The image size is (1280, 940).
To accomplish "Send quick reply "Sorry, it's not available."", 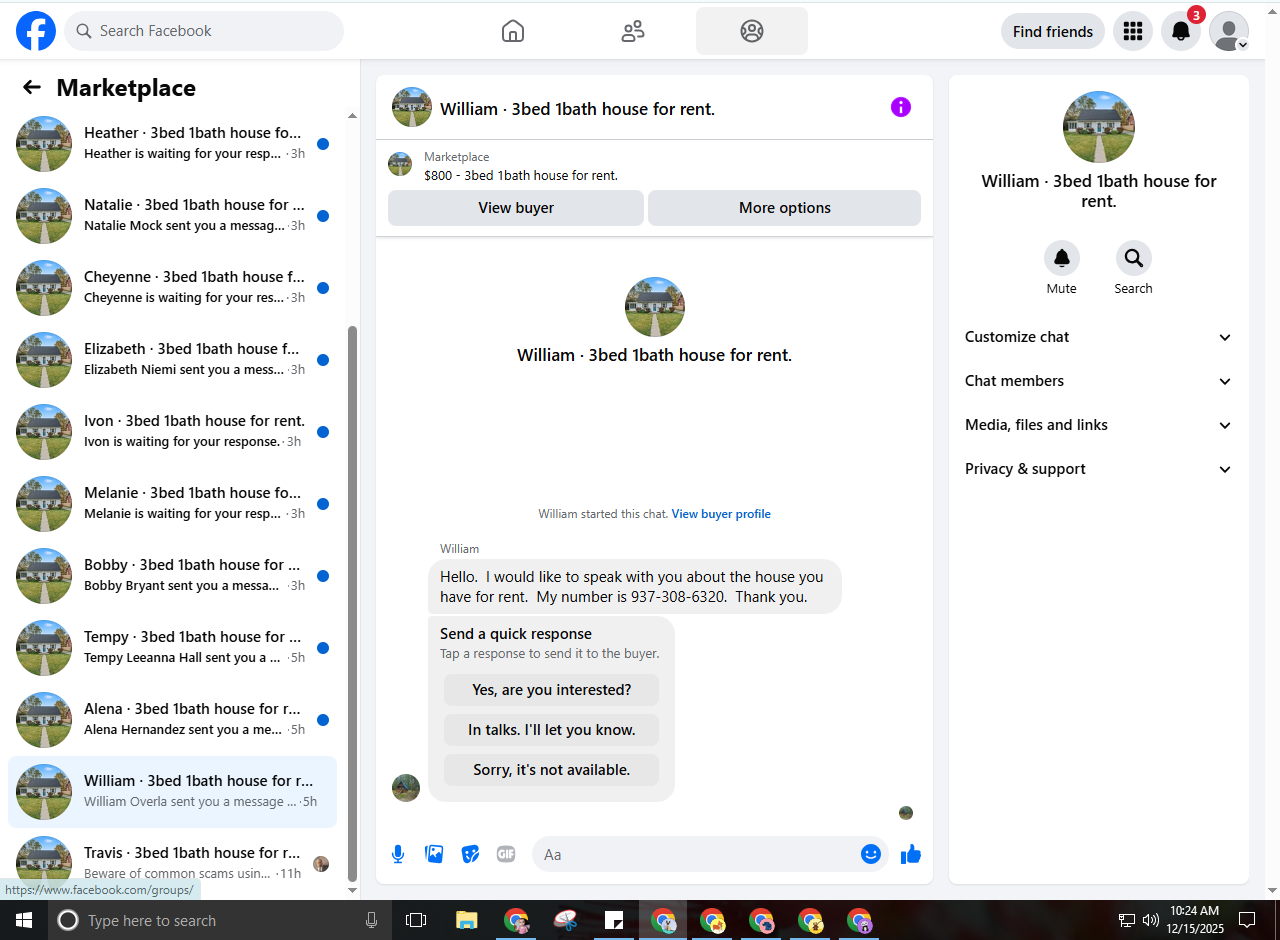I will (552, 770).
